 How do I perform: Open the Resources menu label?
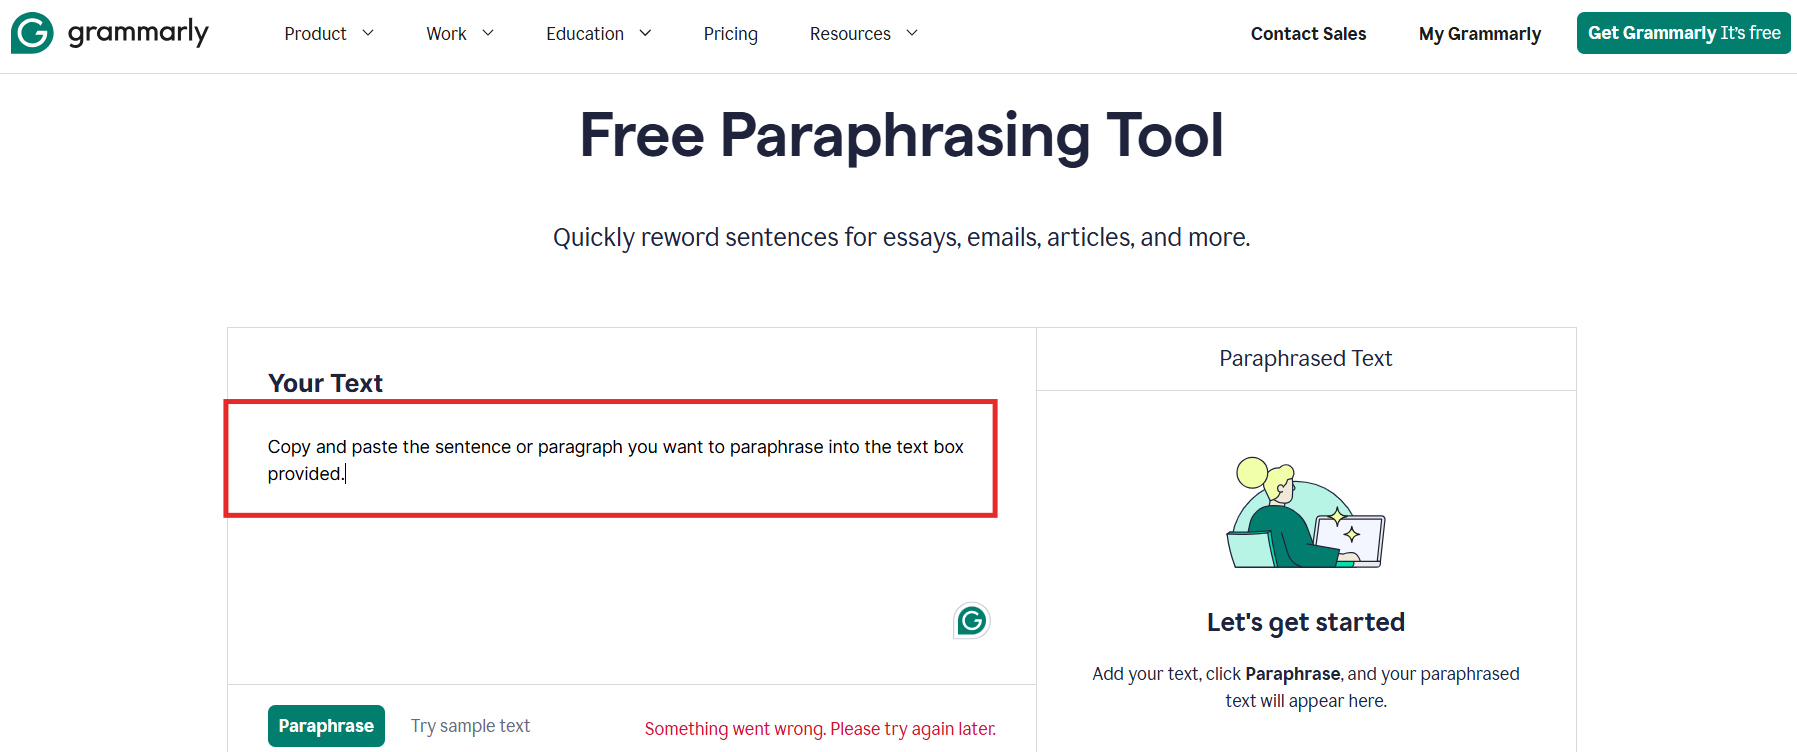pos(850,34)
